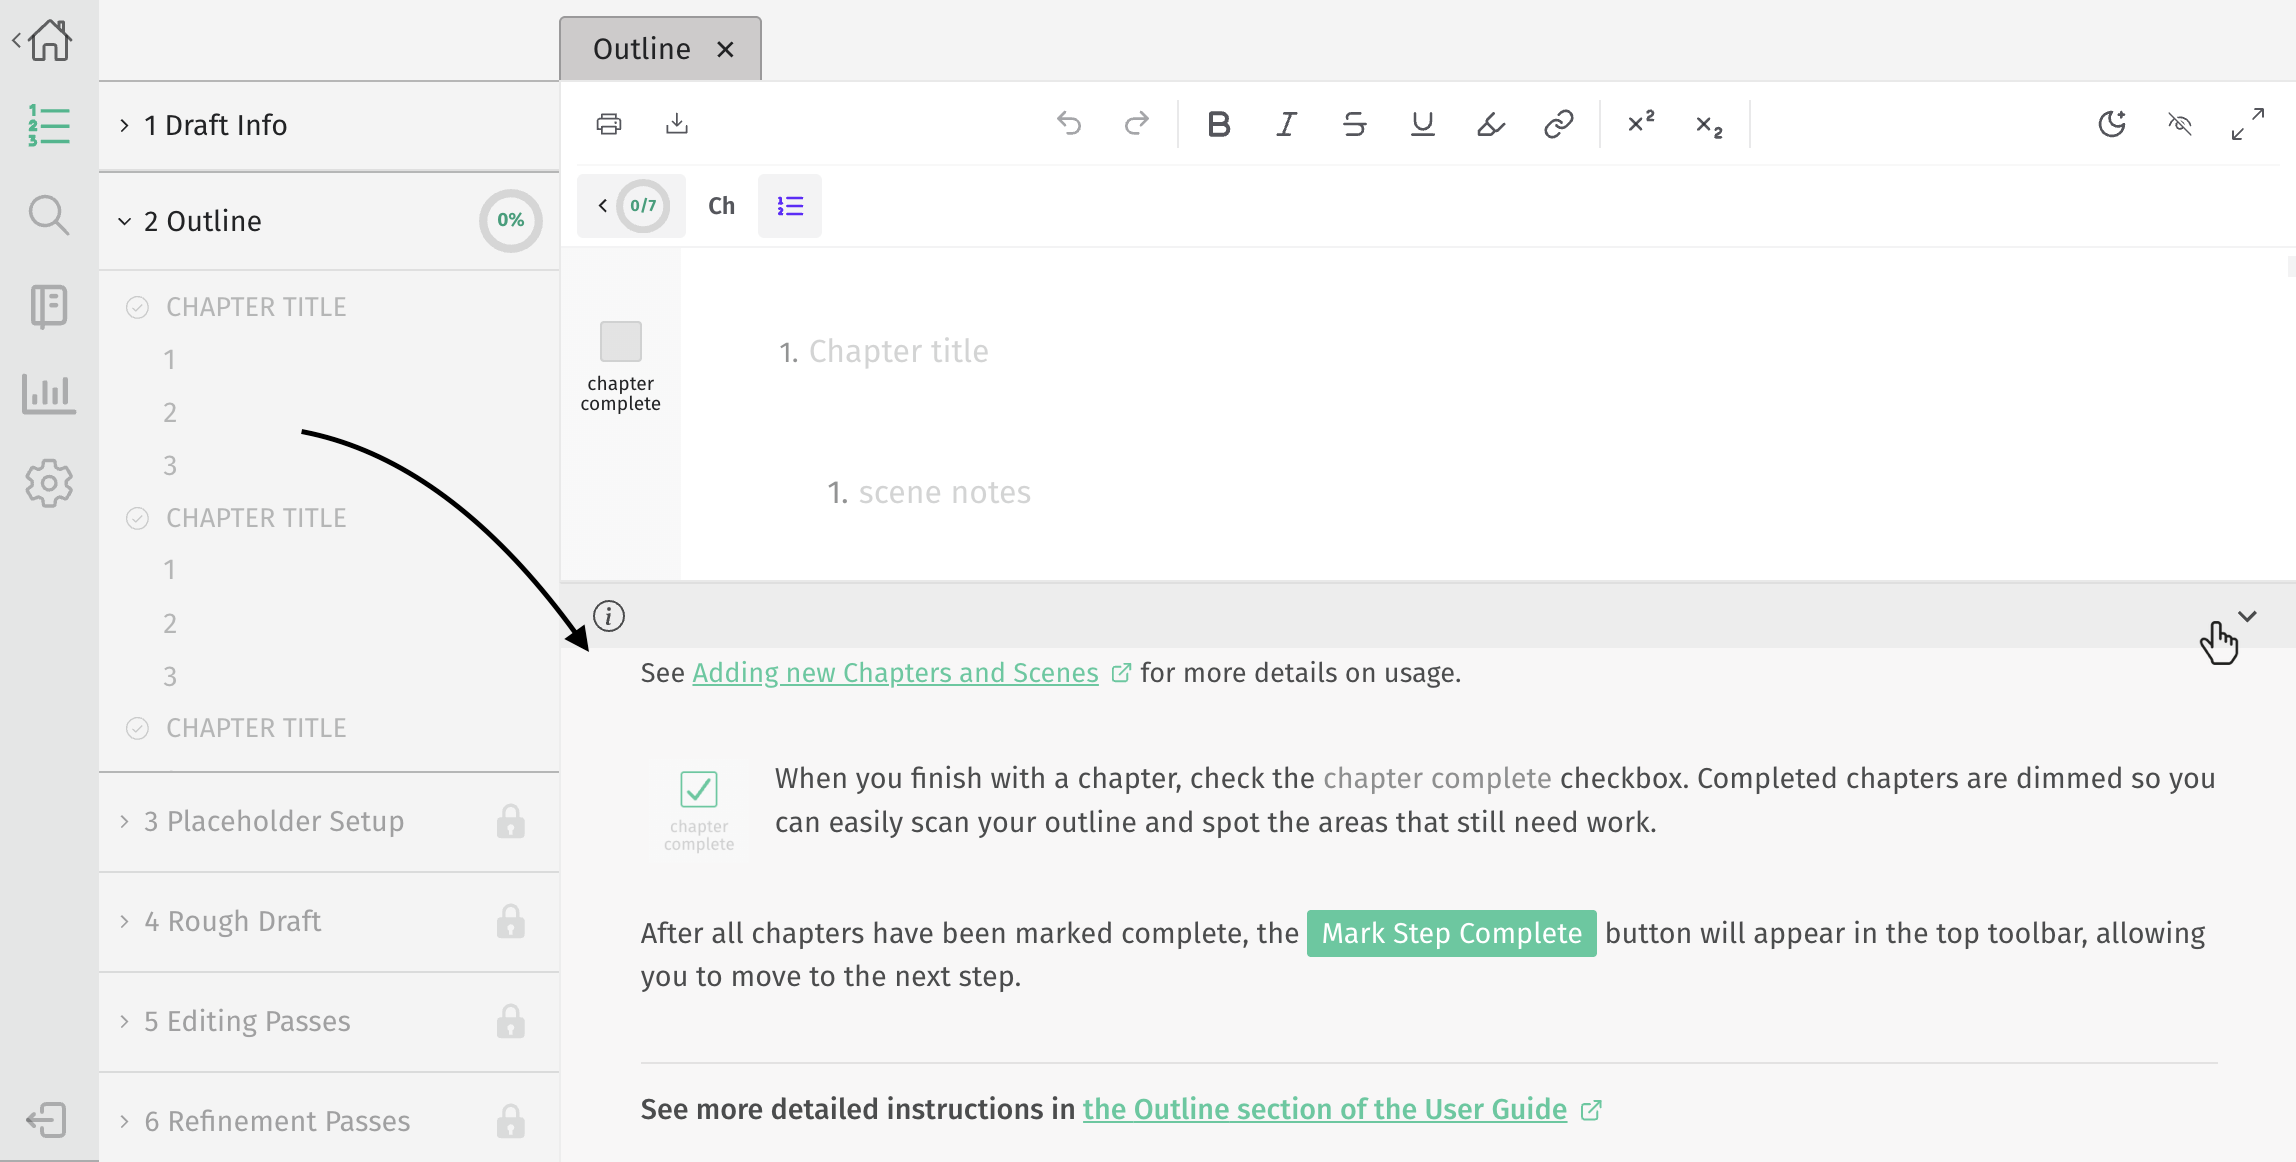This screenshot has height=1162, width=2296.
Task: Collapse the help panel with chevron
Action: point(2248,616)
